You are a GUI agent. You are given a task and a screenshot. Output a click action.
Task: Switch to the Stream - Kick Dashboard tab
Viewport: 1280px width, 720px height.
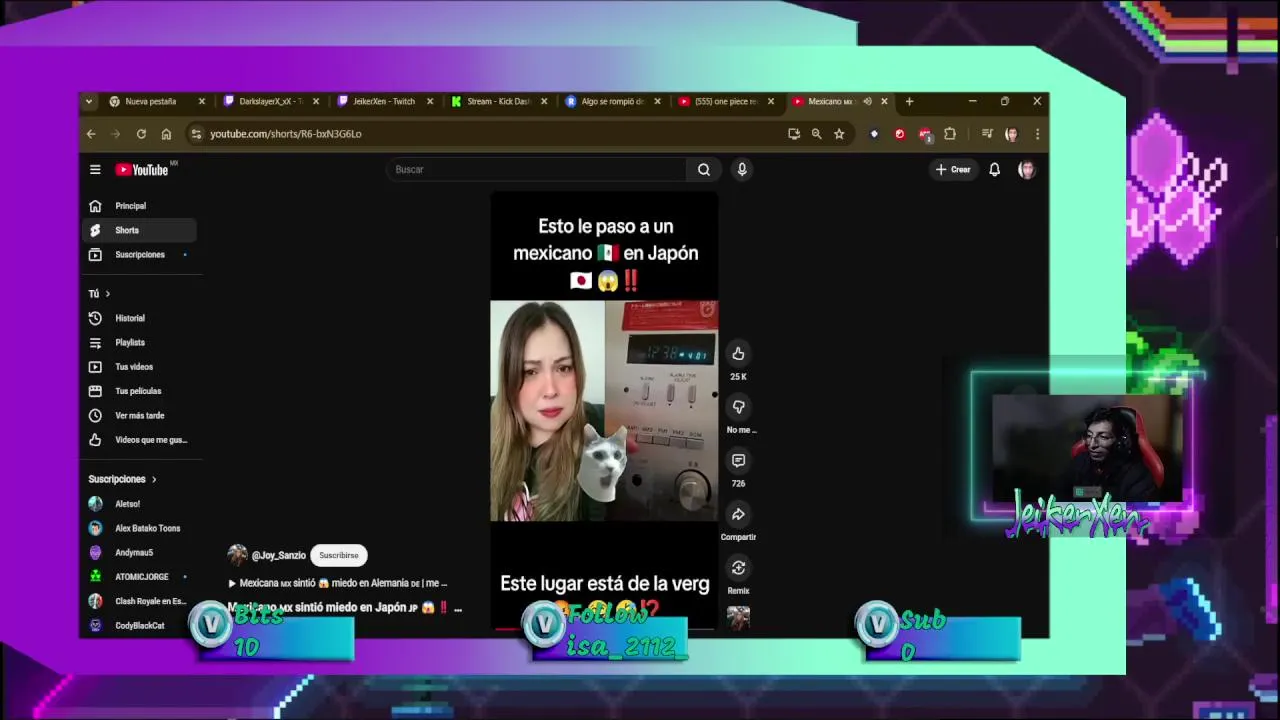point(497,101)
